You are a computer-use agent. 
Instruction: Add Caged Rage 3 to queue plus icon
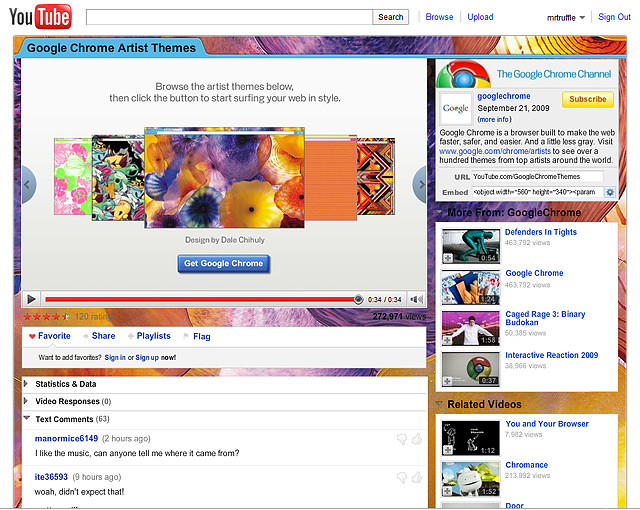[x=448, y=340]
